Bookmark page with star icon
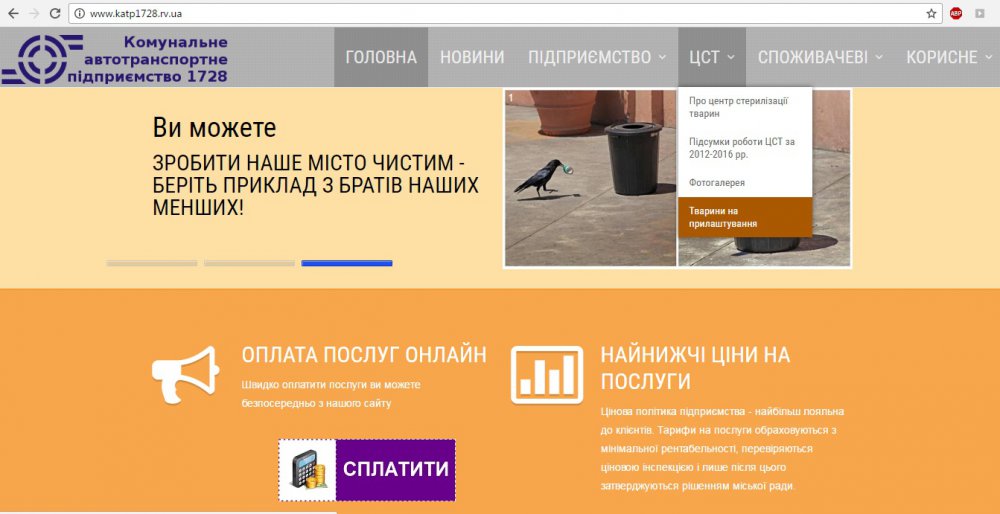 click(x=931, y=13)
